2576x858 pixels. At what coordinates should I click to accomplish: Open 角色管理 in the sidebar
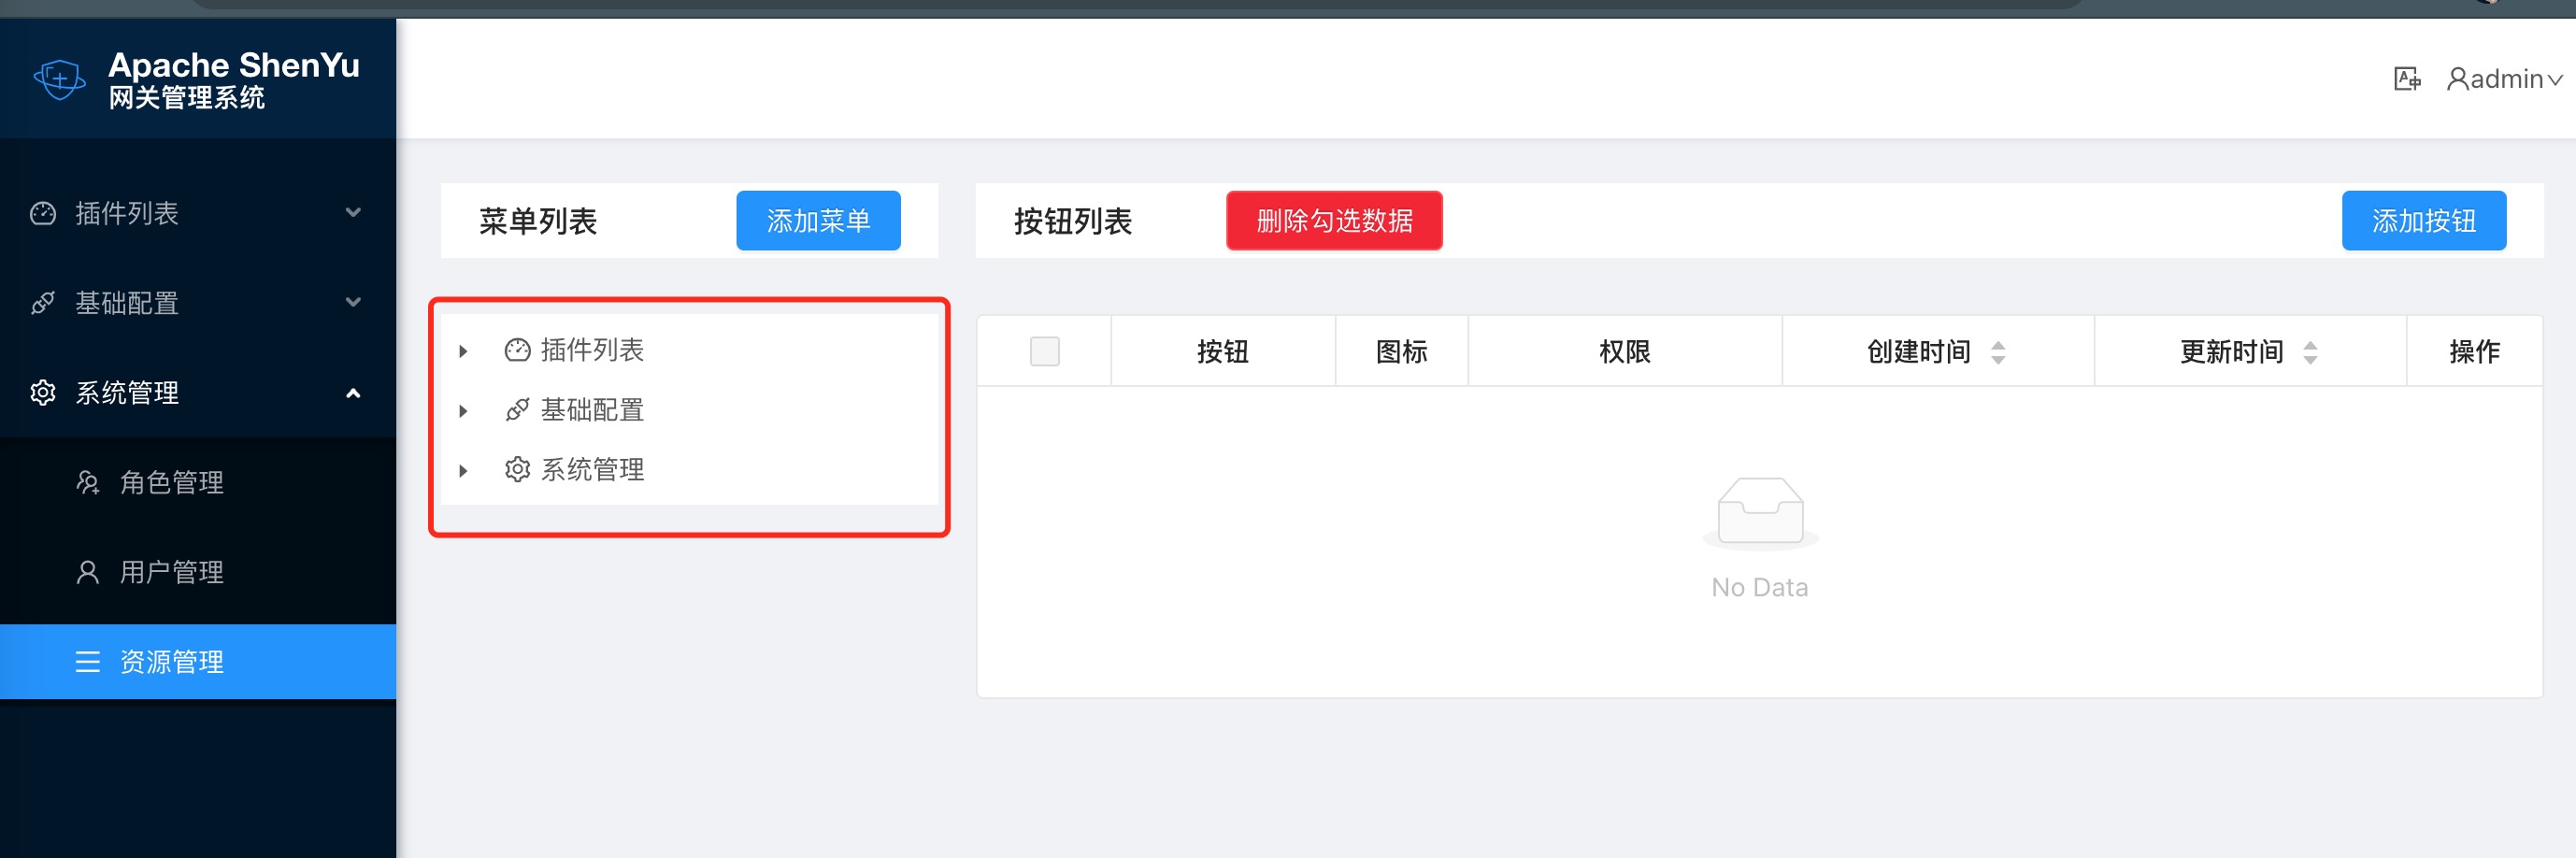coord(171,483)
